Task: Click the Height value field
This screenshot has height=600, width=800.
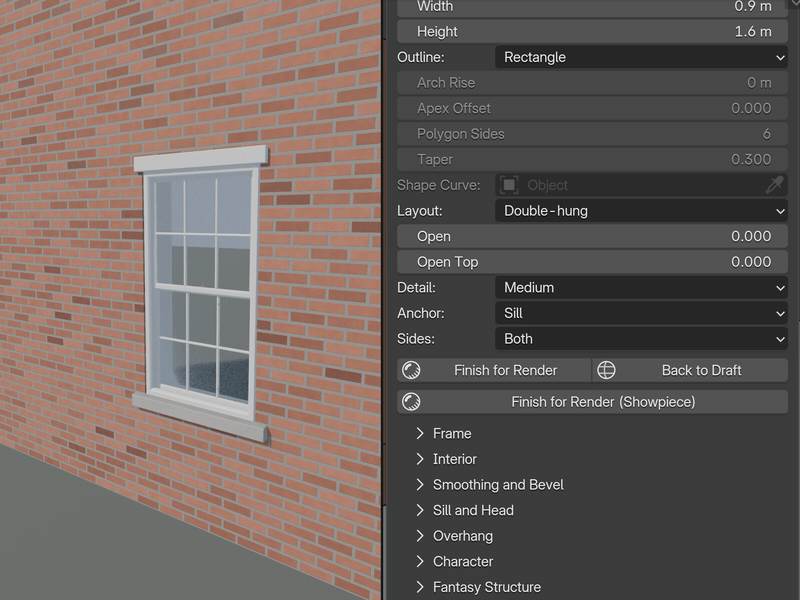Action: (592, 32)
